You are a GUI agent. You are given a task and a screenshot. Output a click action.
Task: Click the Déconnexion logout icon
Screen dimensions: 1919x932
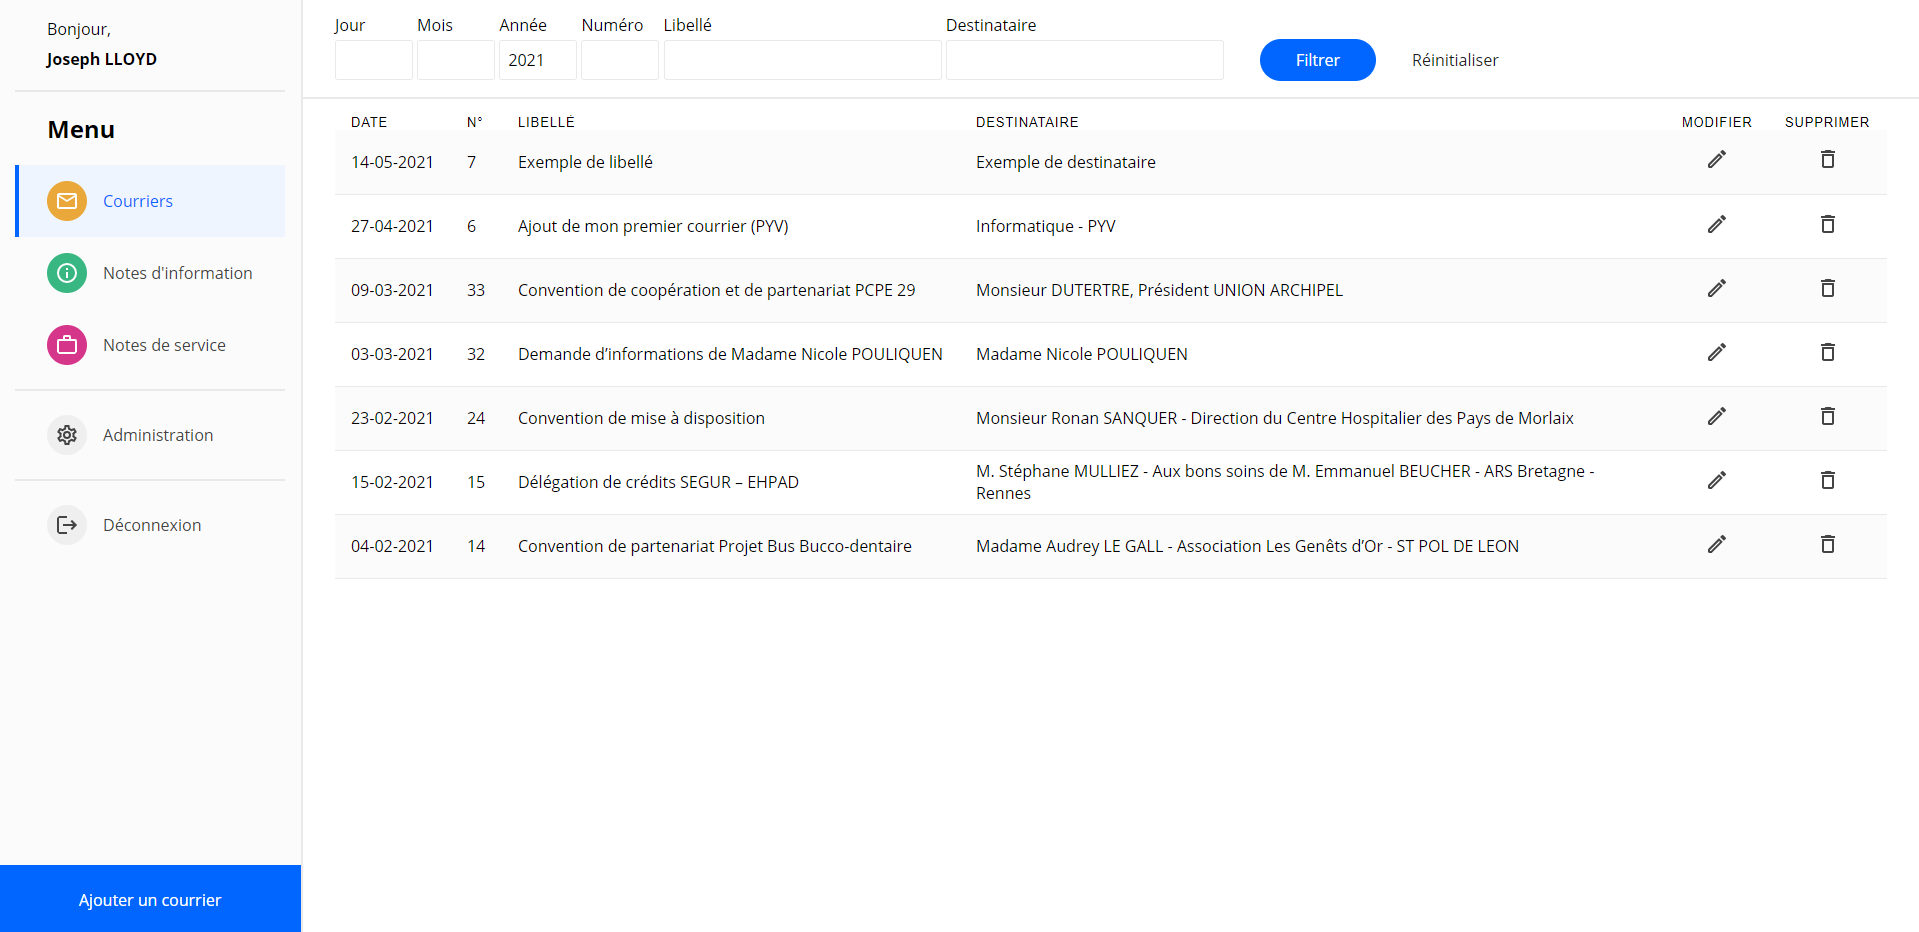(x=66, y=524)
